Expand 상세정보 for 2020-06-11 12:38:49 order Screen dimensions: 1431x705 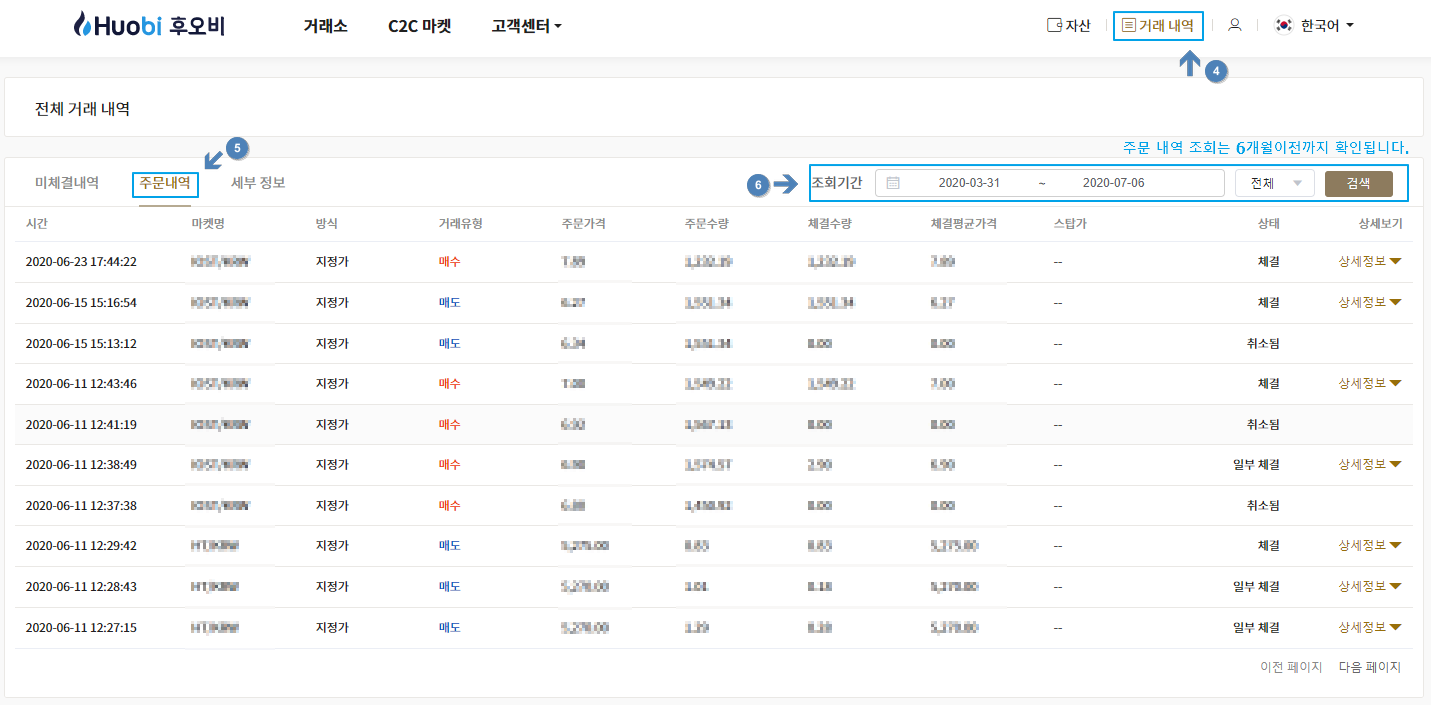(1370, 464)
